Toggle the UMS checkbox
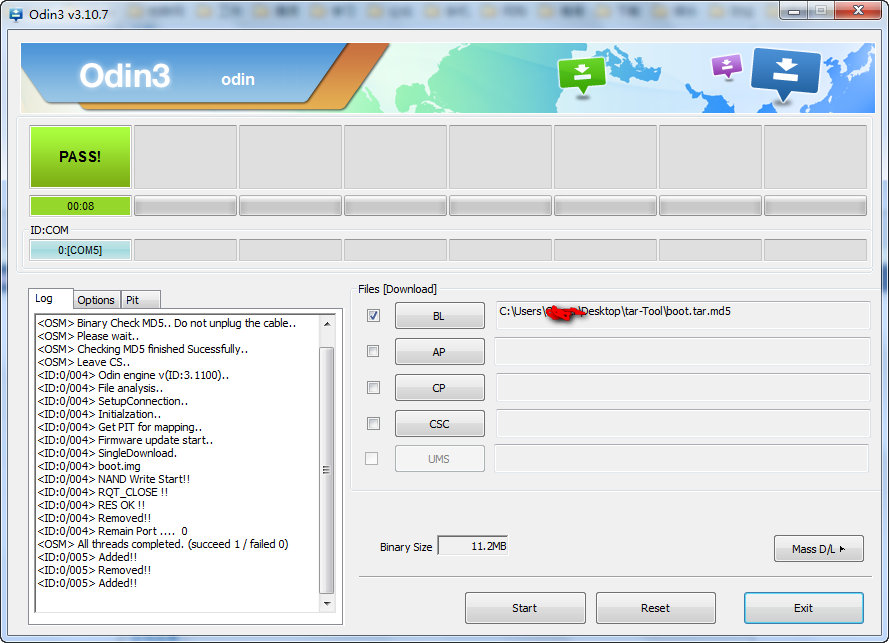The width and height of the screenshot is (889, 643). click(371, 458)
